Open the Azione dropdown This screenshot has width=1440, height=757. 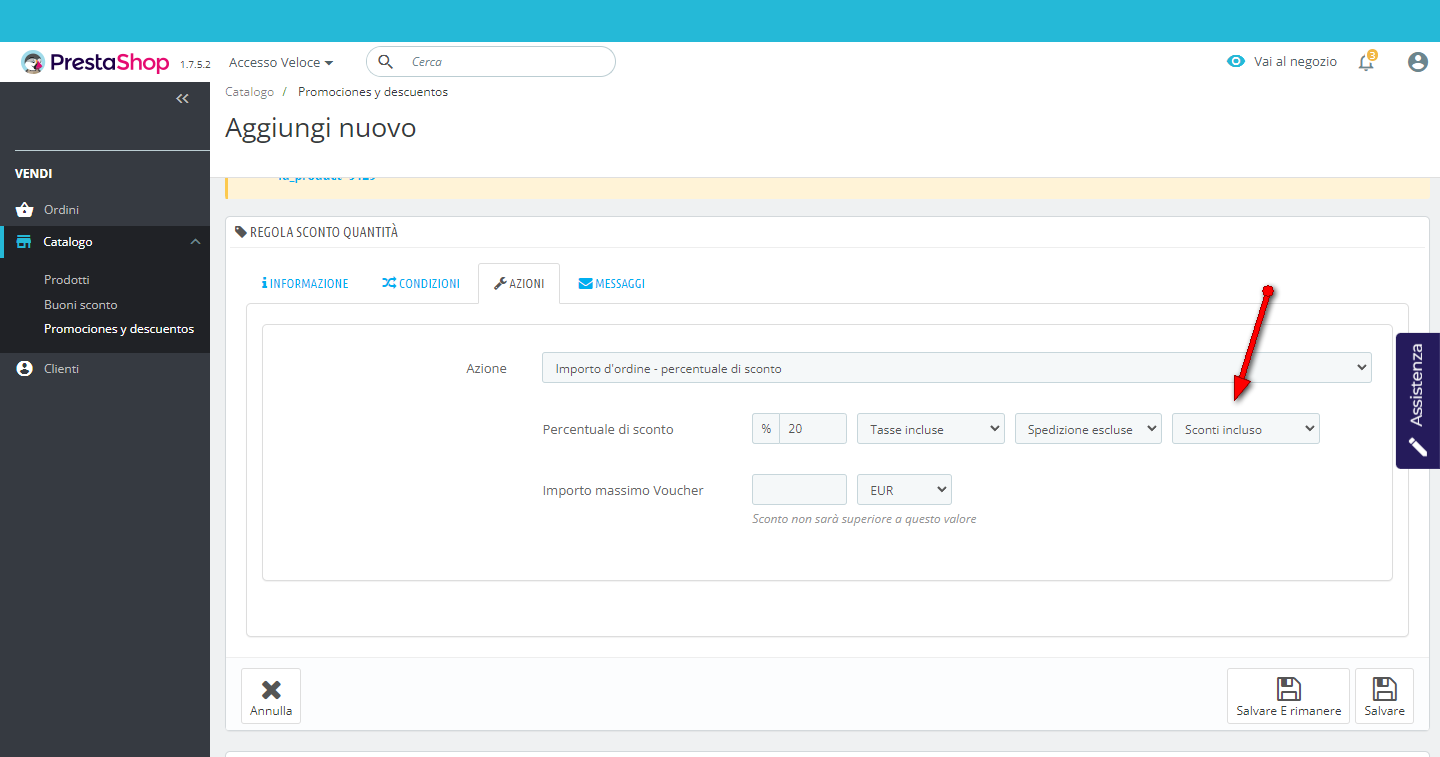pos(956,368)
